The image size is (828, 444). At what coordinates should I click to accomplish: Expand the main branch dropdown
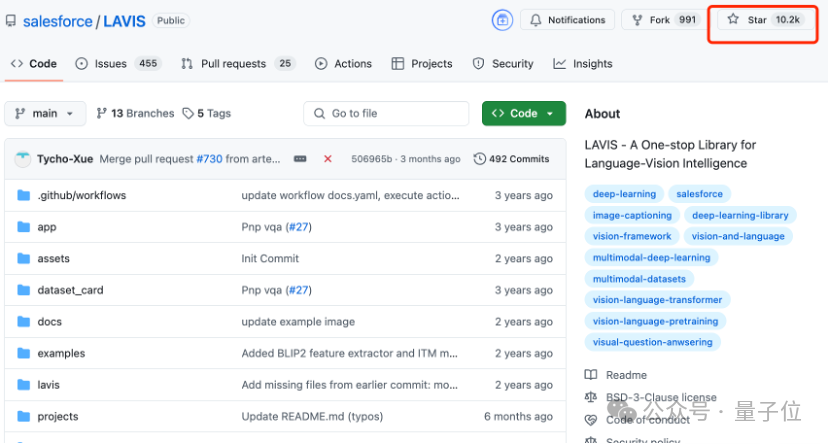pos(45,114)
